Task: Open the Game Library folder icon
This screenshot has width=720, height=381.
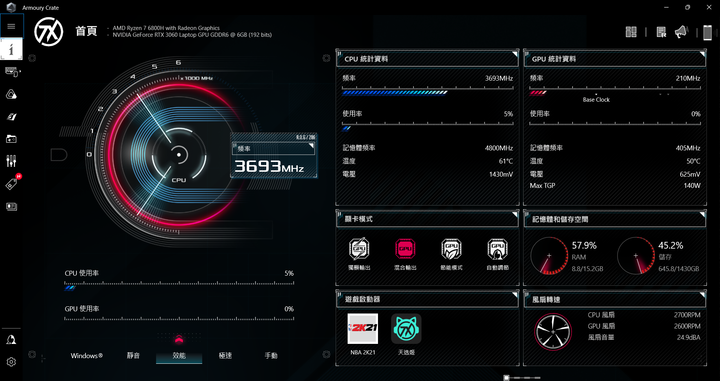Action: click(11, 139)
